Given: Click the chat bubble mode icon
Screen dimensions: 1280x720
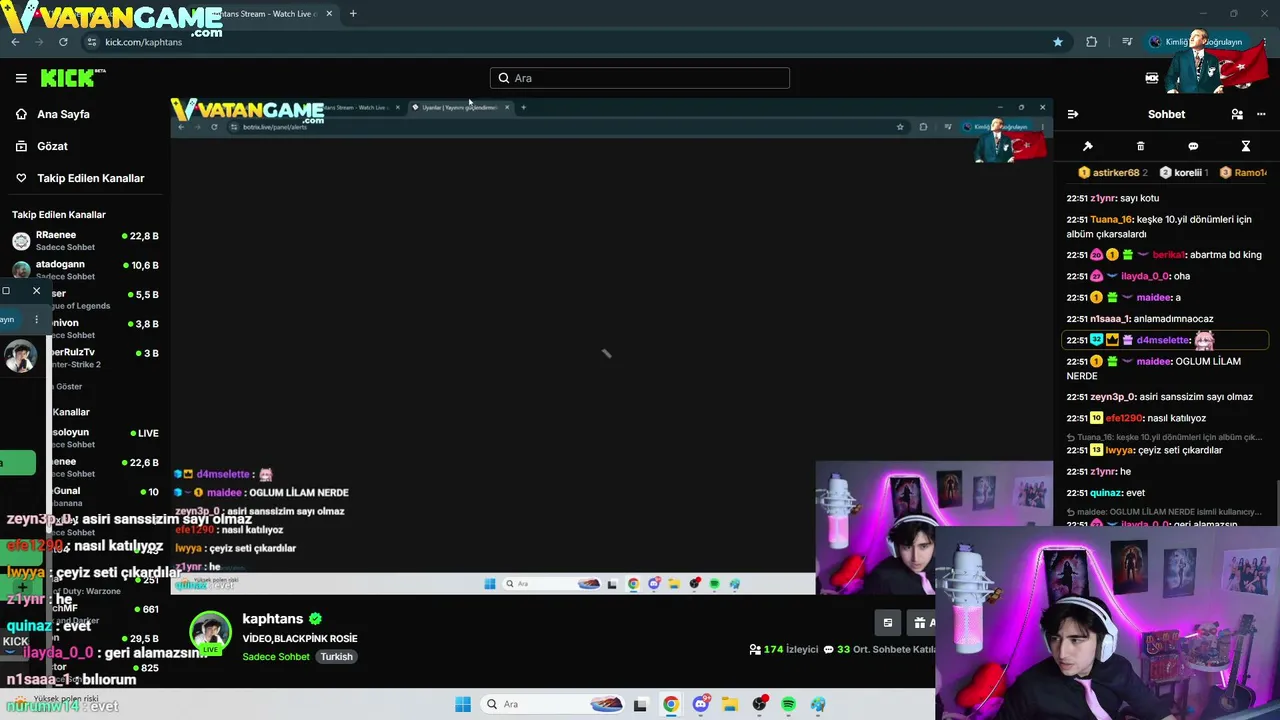Looking at the screenshot, I should [1193, 146].
